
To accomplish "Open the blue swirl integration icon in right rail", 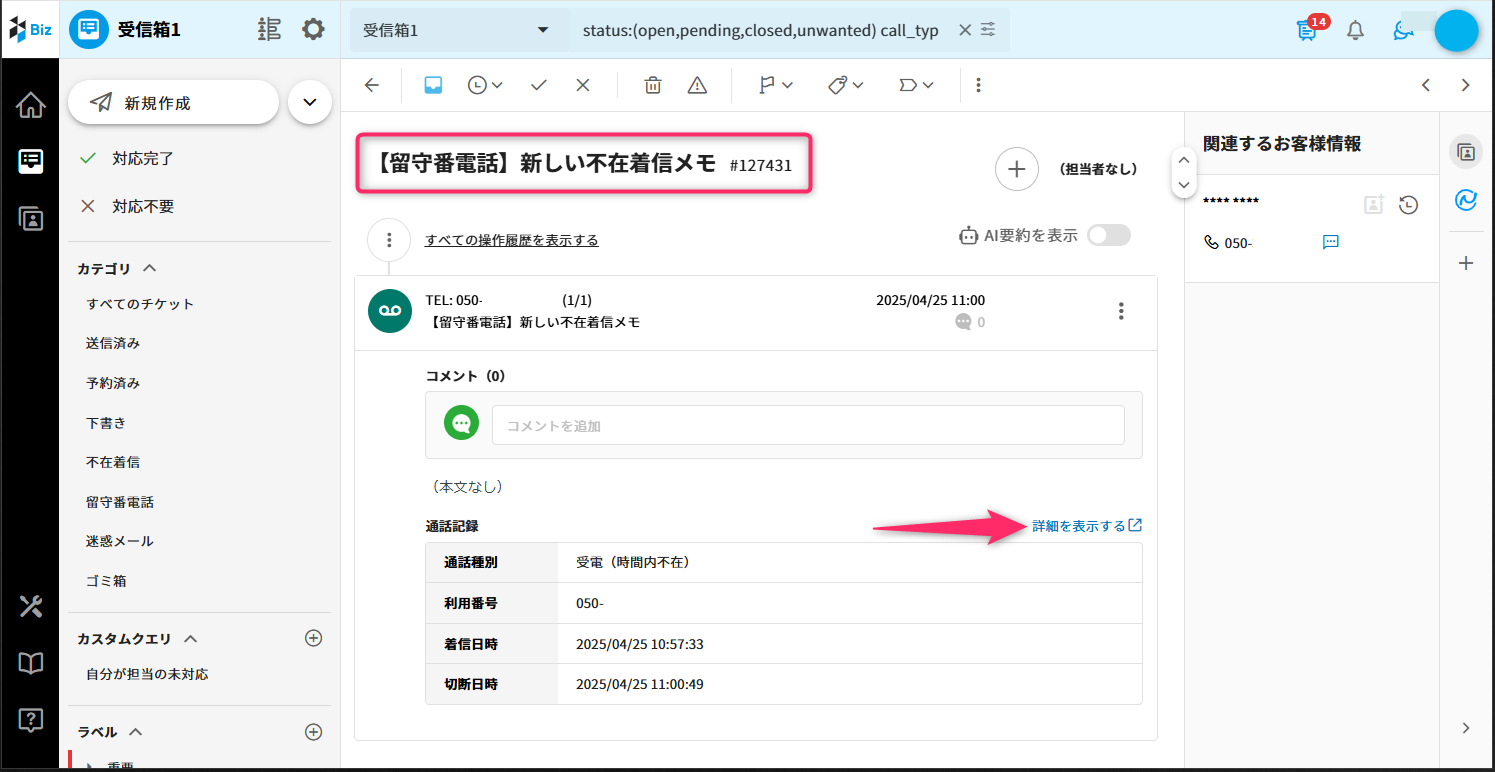I will pos(1467,201).
